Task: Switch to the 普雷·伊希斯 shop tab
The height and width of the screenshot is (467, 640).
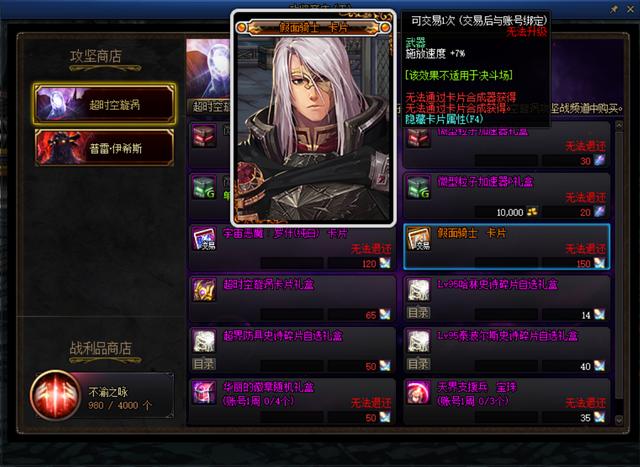Action: coord(105,147)
